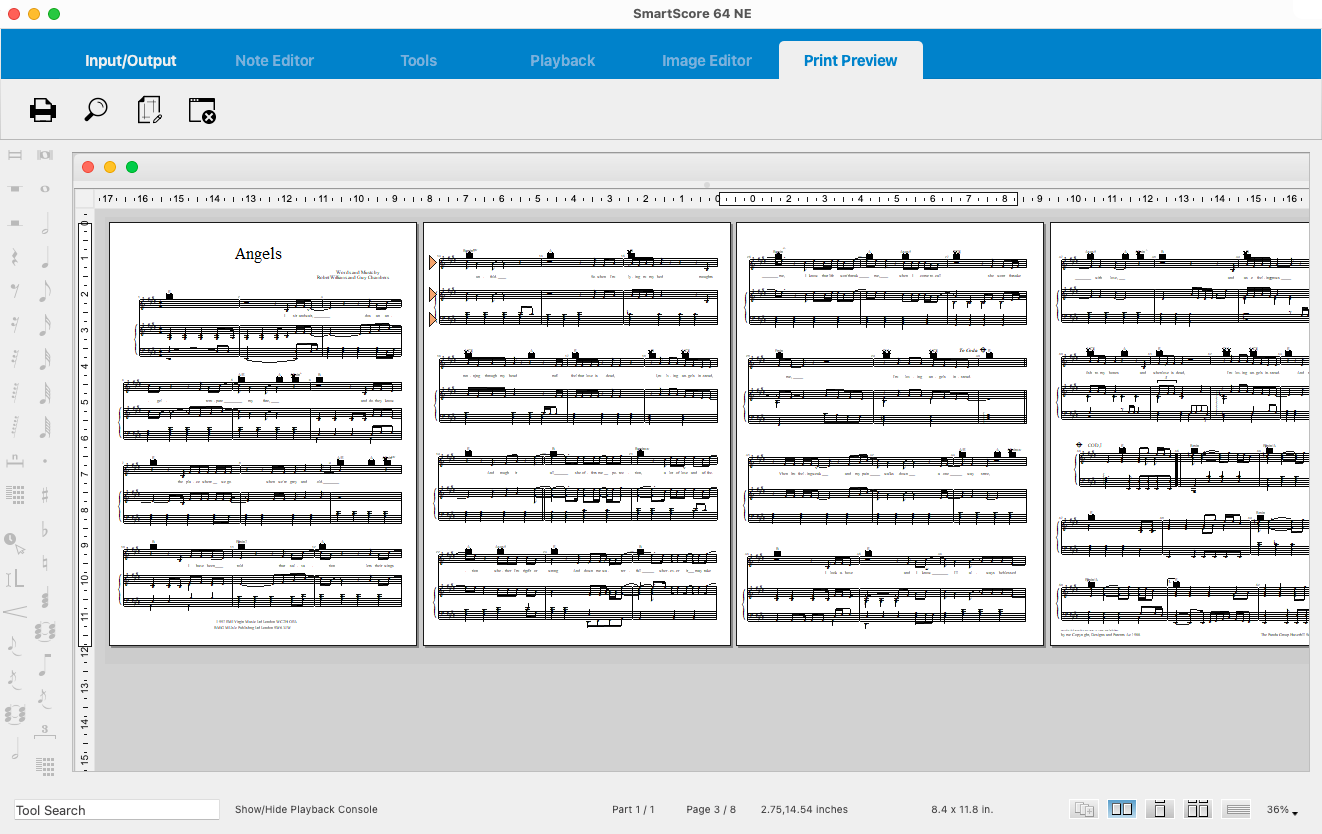This screenshot has height=834, width=1322.
Task: Click the topmost orange staff marker
Action: coord(433,263)
